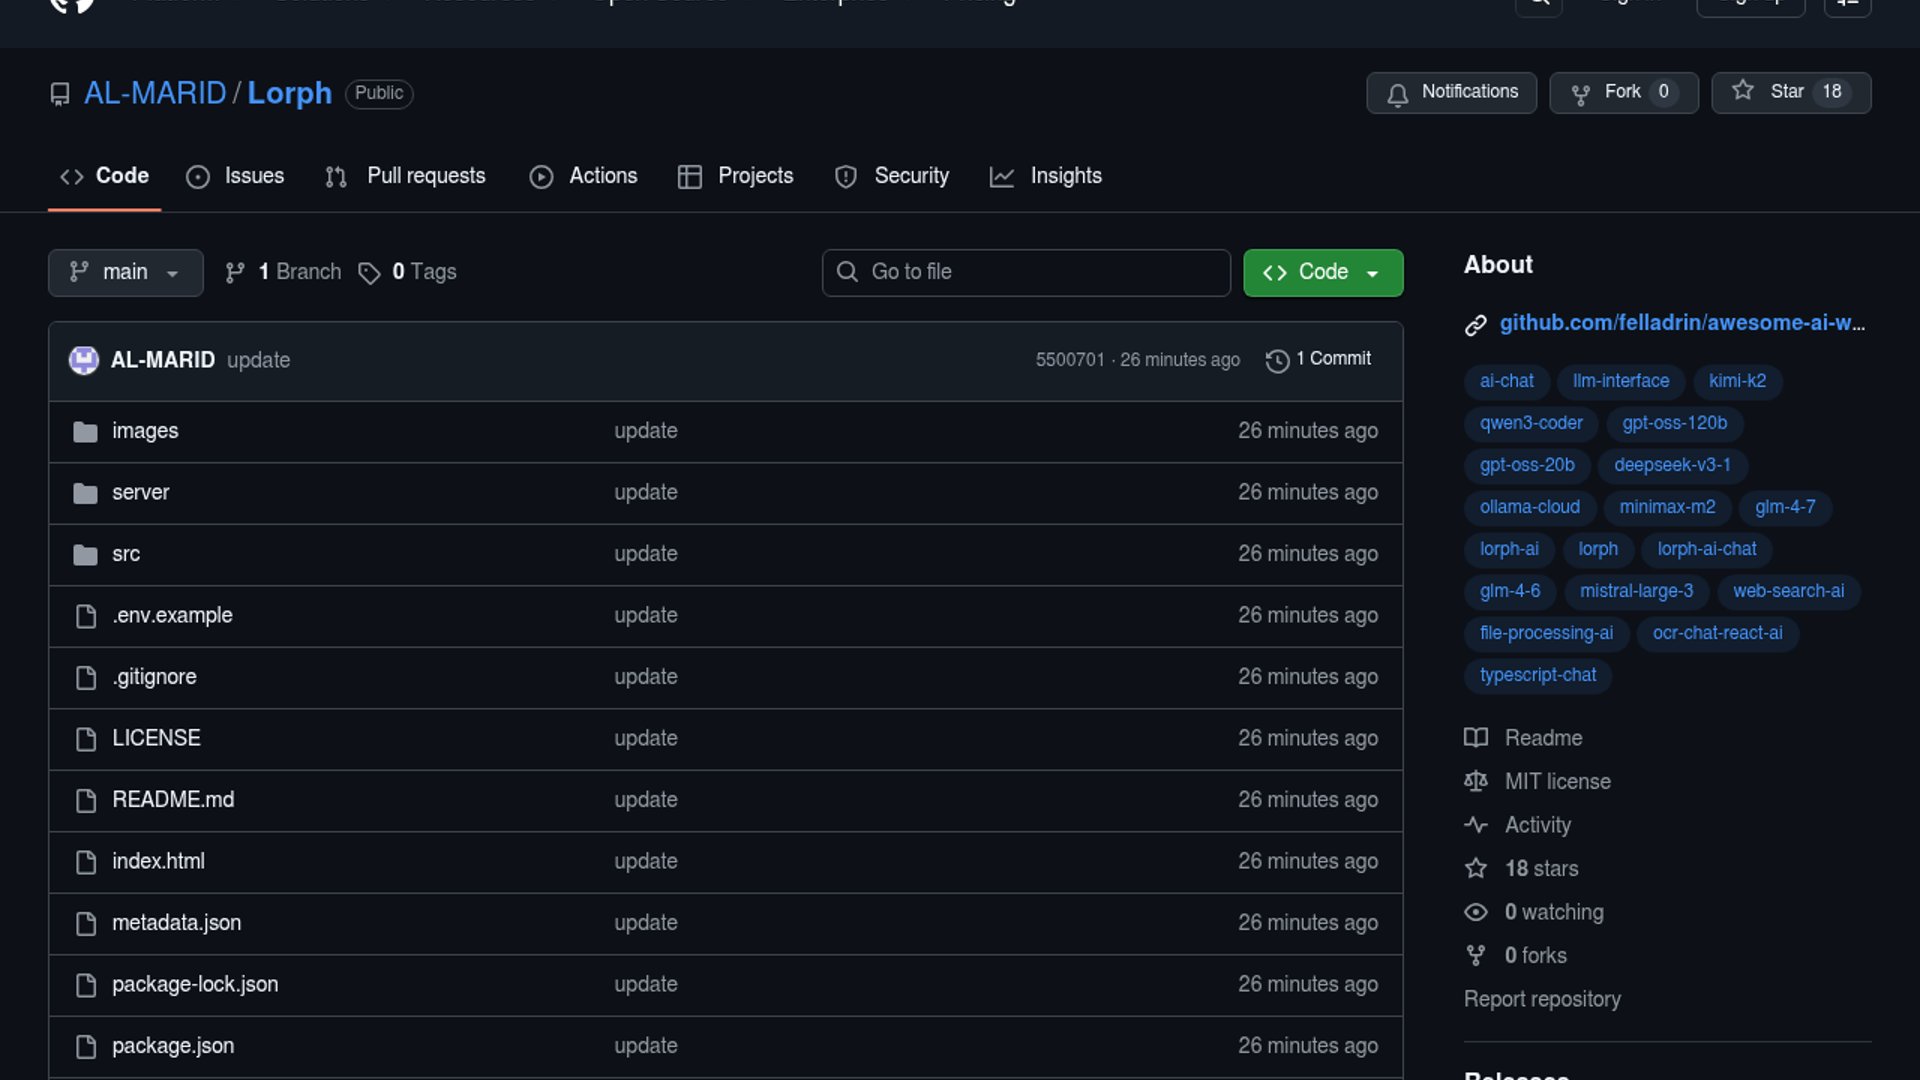Screen dimensions: 1920x1080
Task: View the 0 Tags link
Action: (407, 273)
